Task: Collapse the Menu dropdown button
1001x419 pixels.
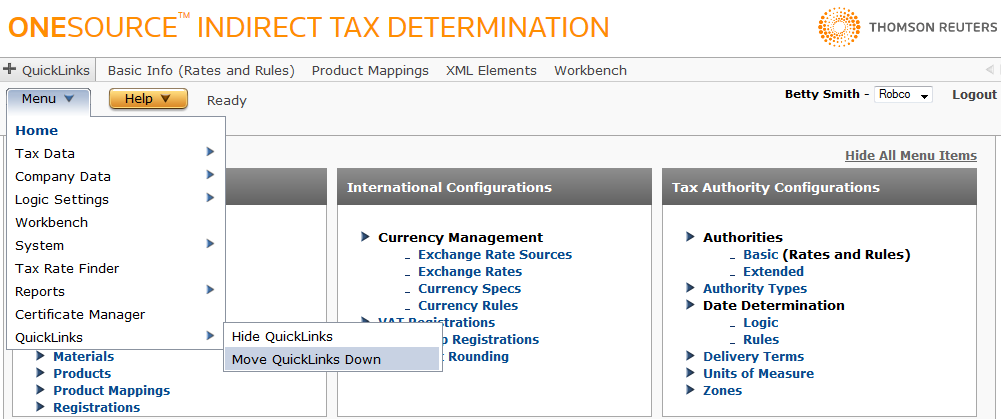Action: tap(48, 99)
